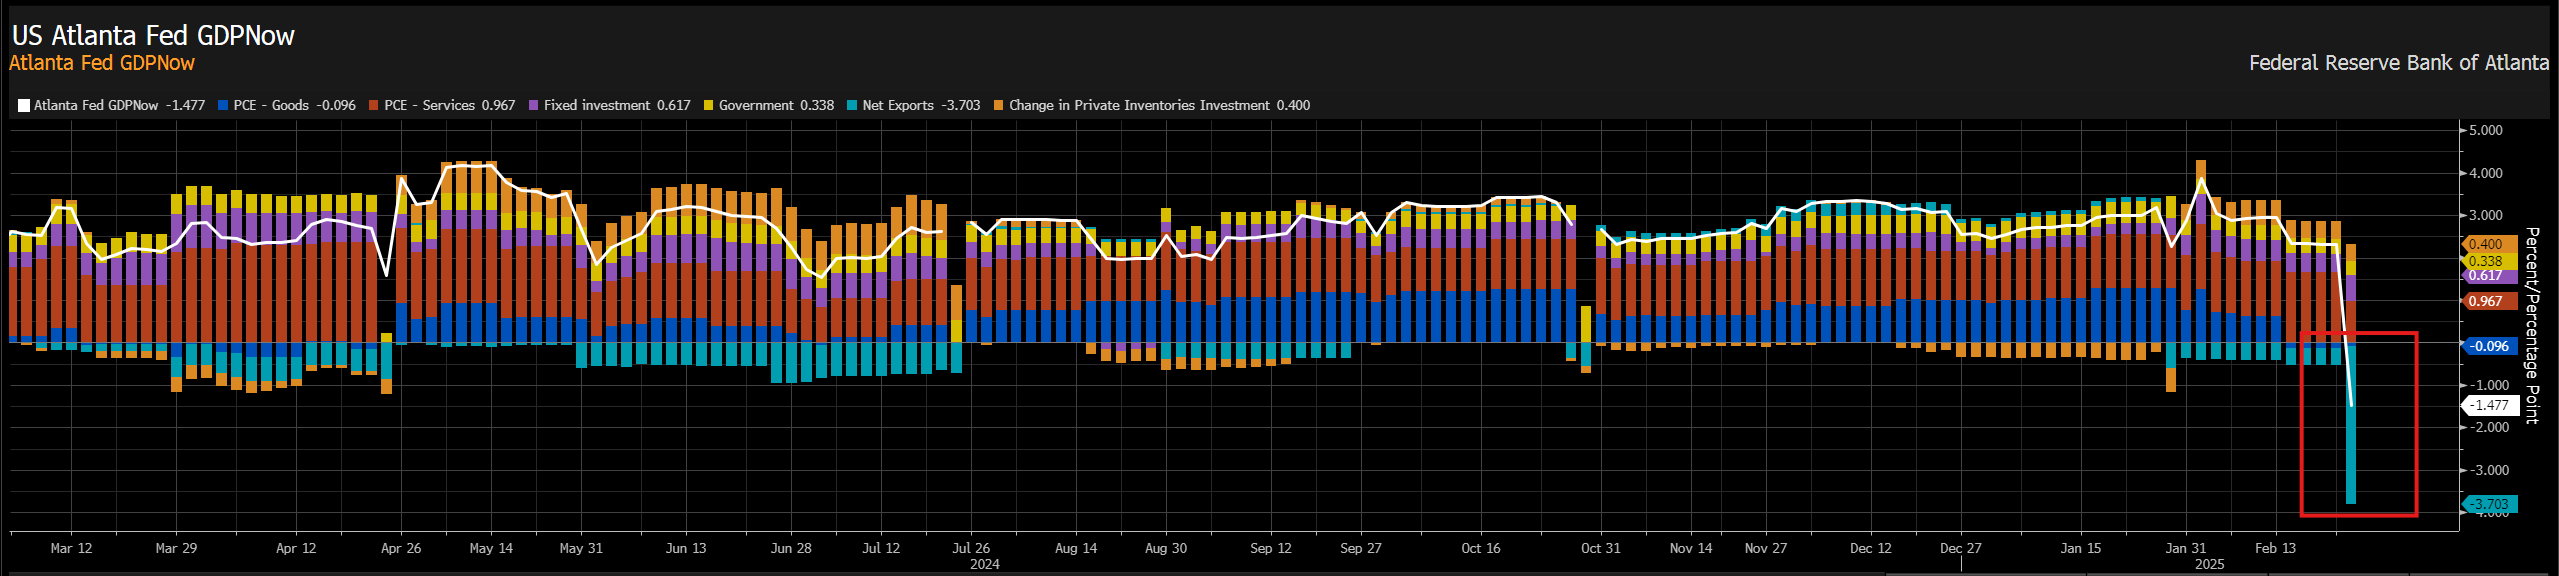Click the blue PCE - Goods legend swatch
Image resolution: width=2559 pixels, height=576 pixels.
223,105
